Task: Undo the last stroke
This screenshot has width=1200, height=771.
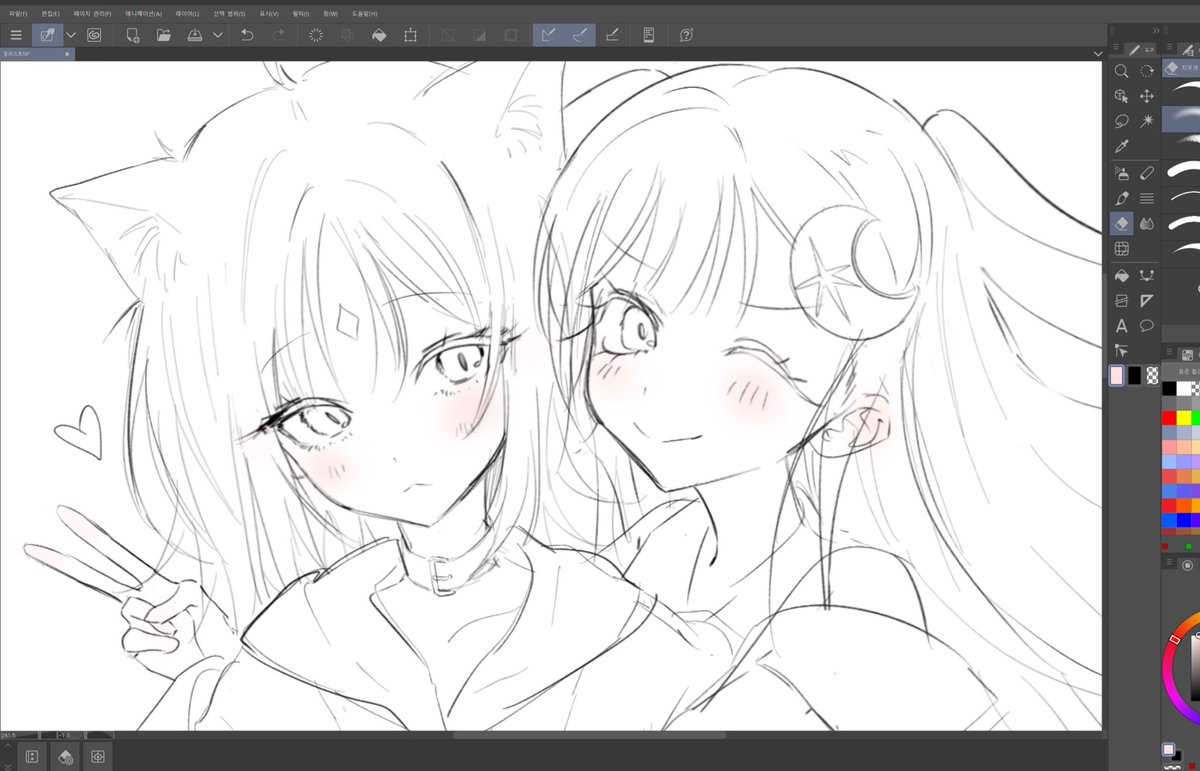Action: coord(246,35)
